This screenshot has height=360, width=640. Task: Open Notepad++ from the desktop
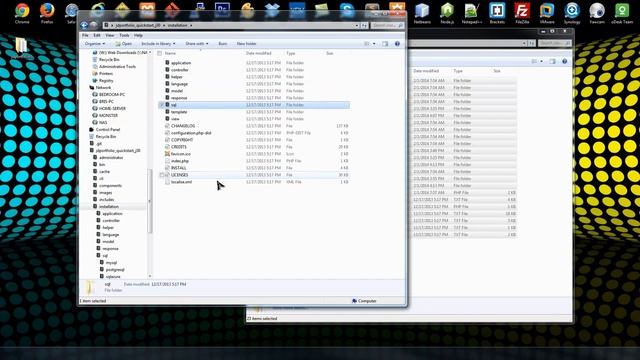[472, 12]
